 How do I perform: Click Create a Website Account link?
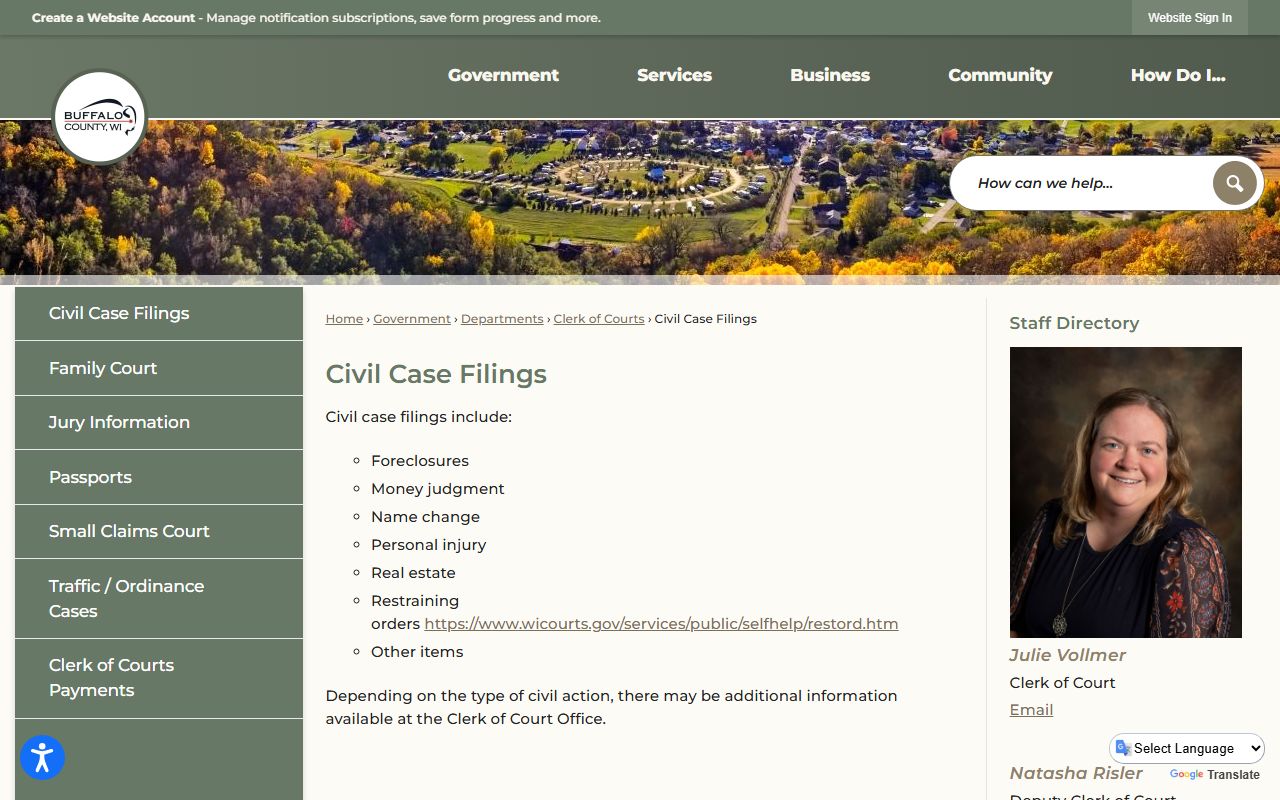[x=113, y=18]
